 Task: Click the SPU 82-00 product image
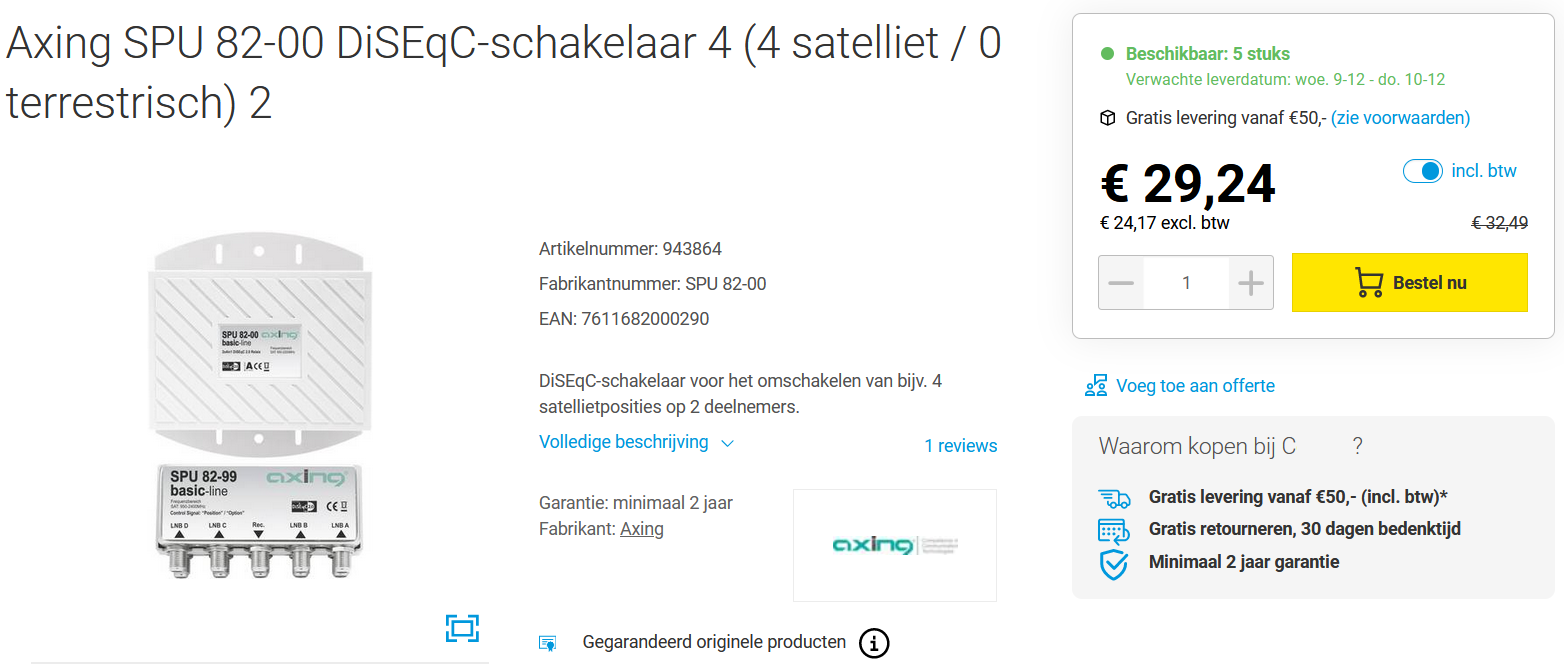pyautogui.click(x=258, y=409)
